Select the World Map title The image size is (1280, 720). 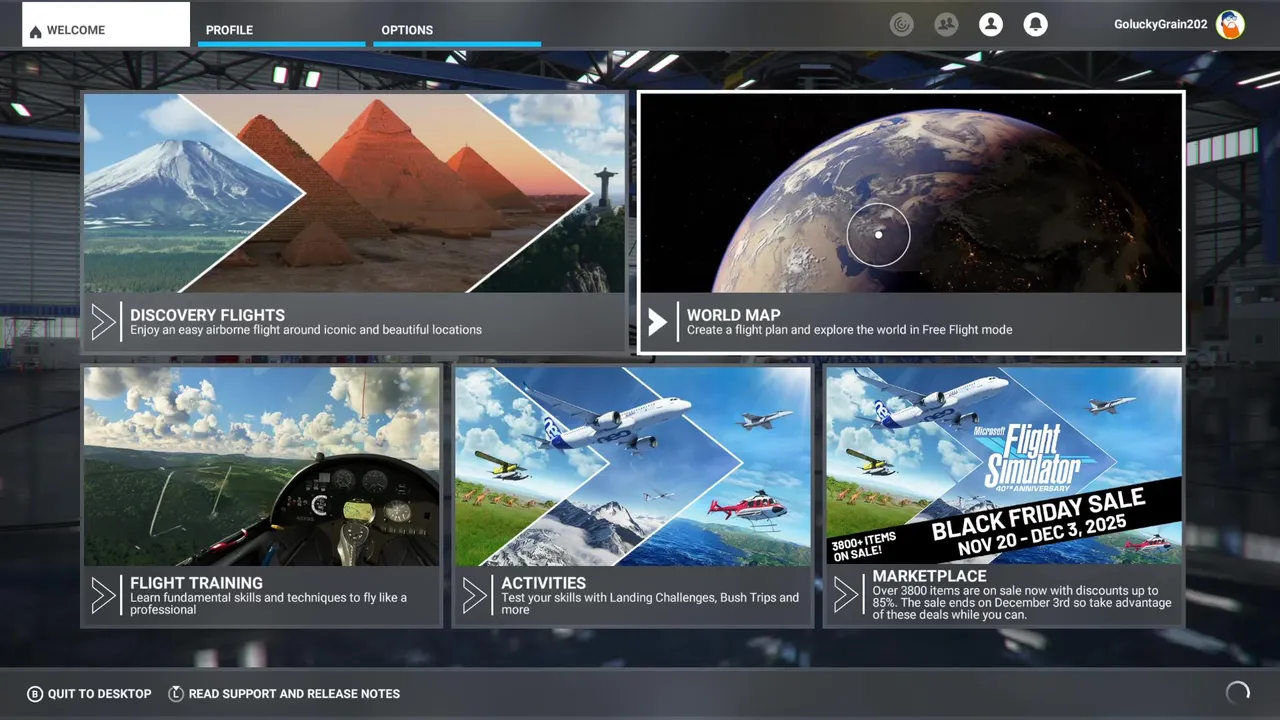pos(733,315)
